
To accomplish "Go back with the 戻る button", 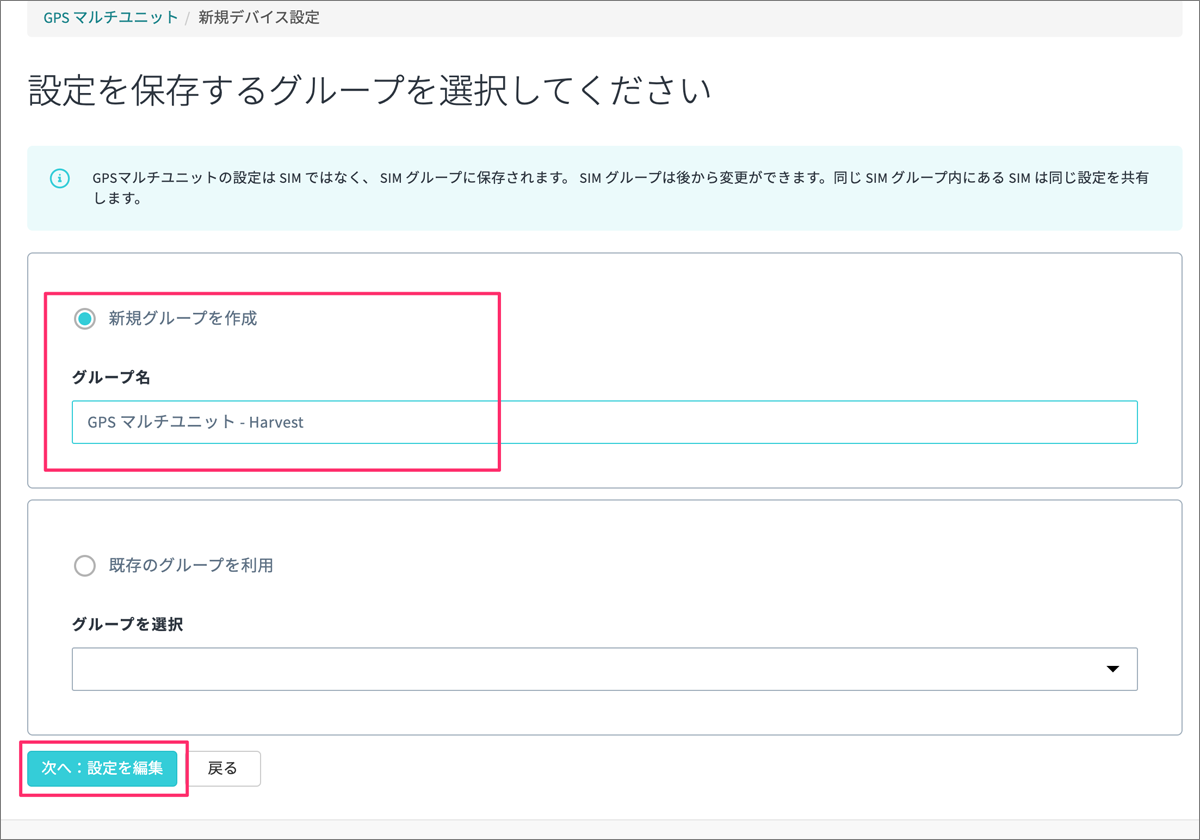I will (222, 768).
